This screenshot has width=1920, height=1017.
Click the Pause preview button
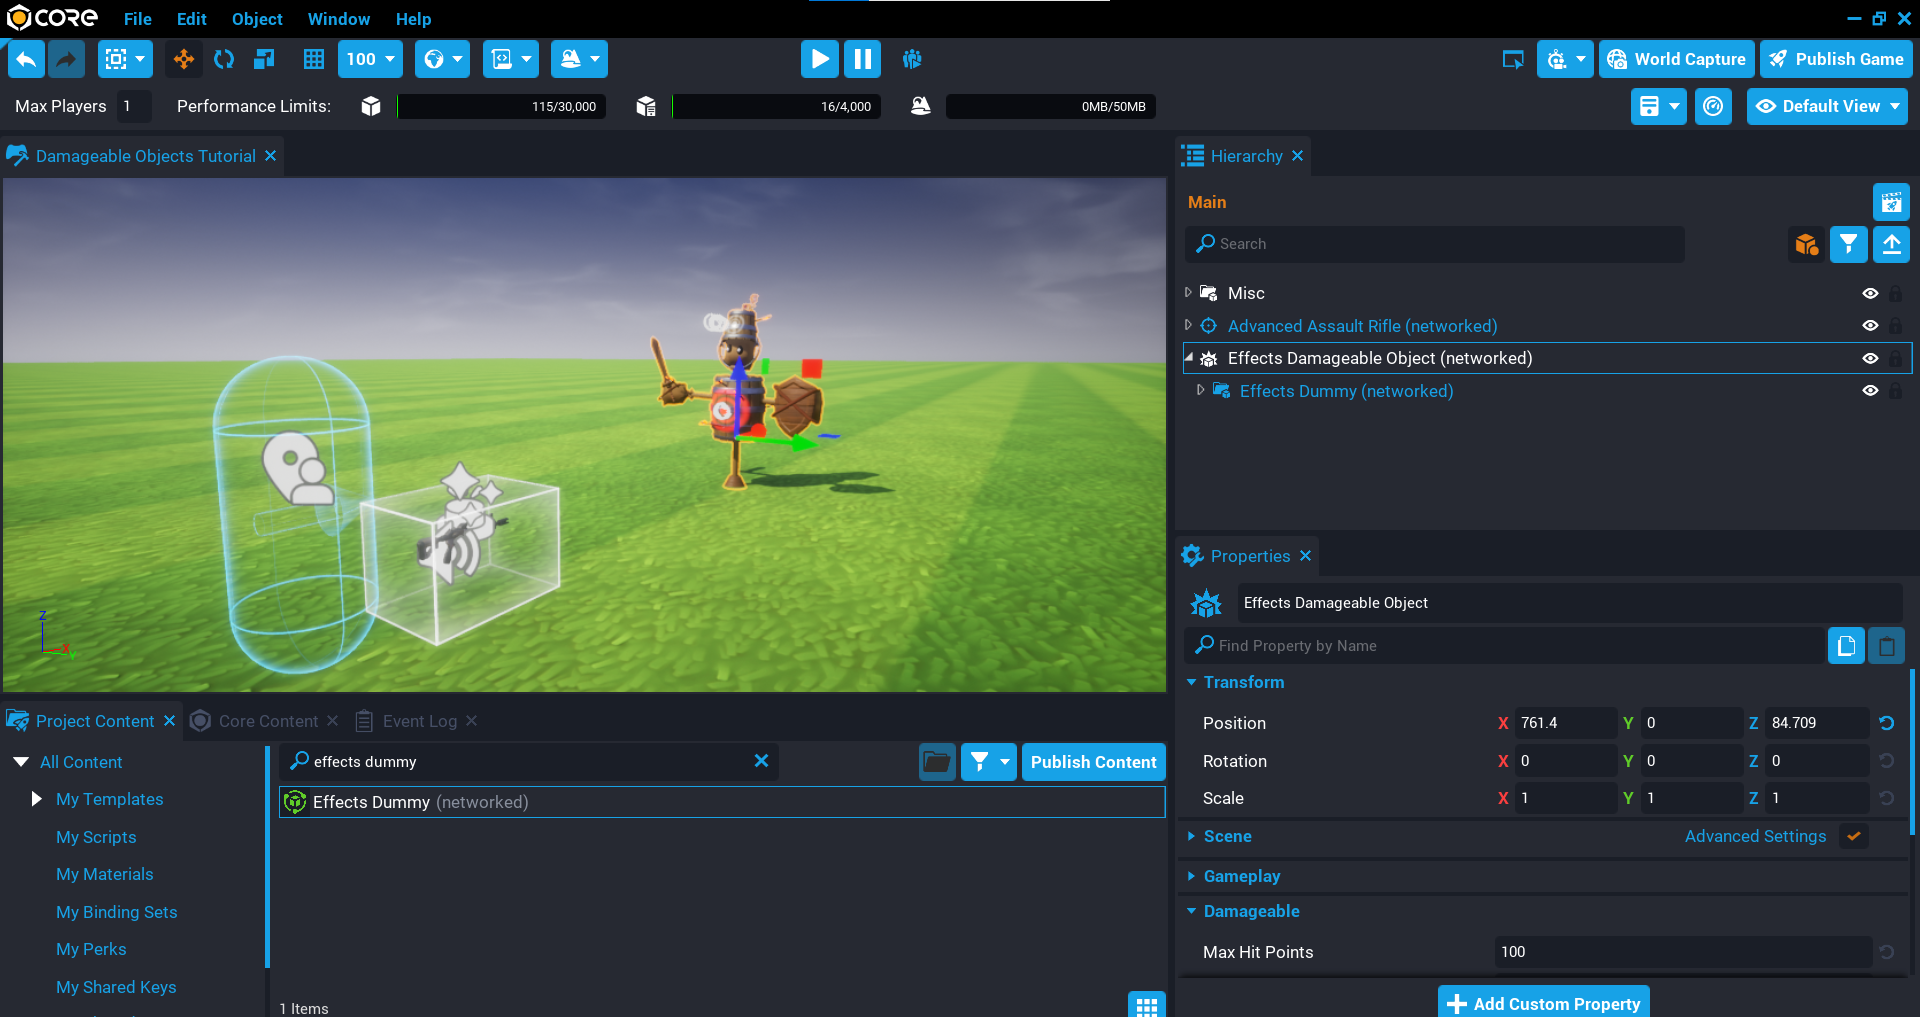[x=862, y=59]
